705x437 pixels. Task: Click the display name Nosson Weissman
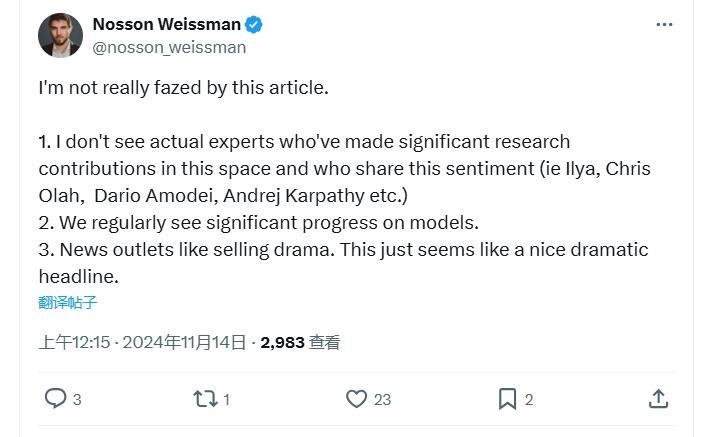pos(167,24)
